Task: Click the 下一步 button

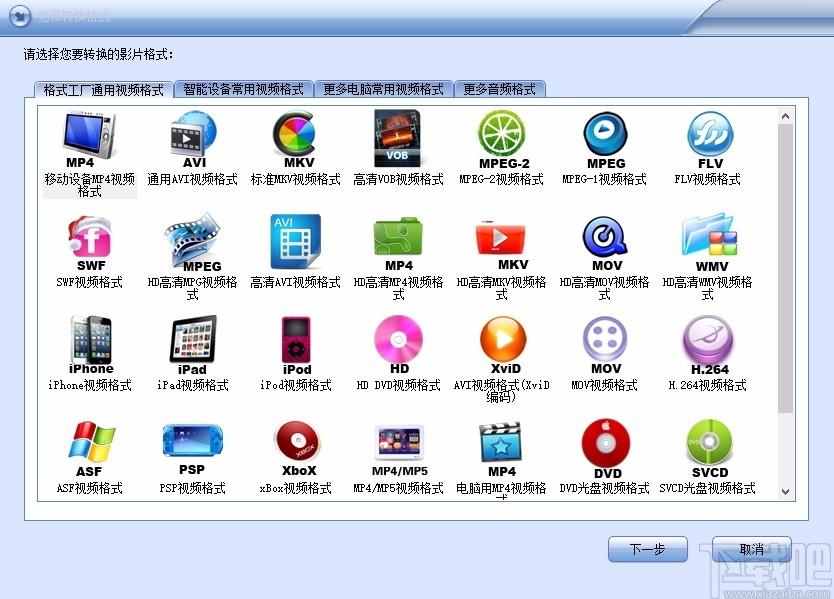Action: (647, 549)
